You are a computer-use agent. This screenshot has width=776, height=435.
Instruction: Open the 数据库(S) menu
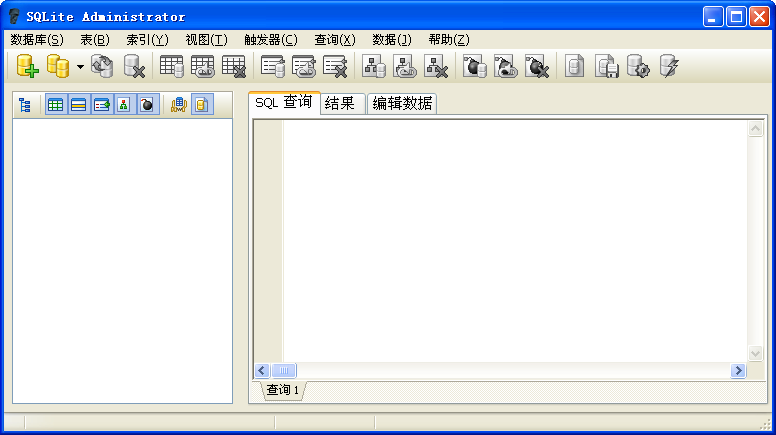(36, 40)
